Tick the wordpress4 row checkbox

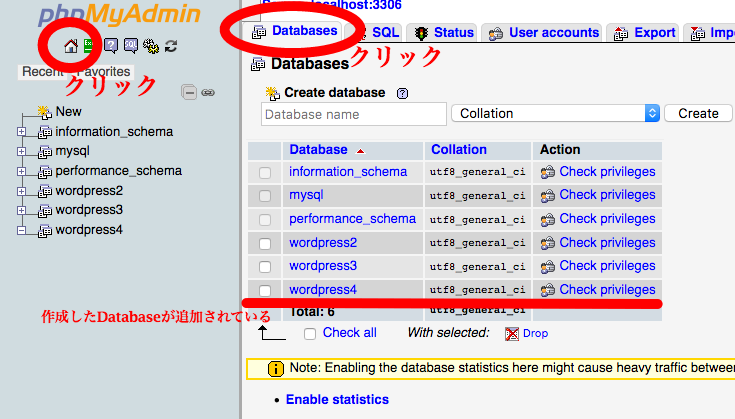click(265, 291)
